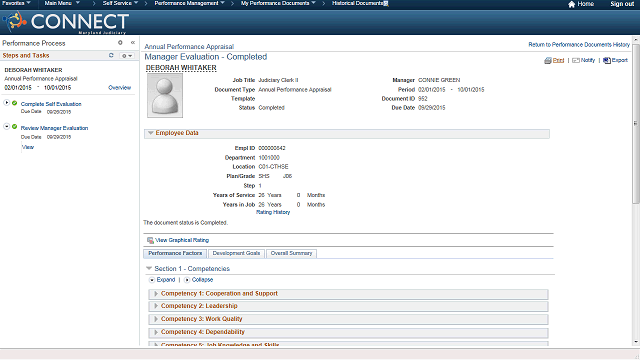Open My Performance Documents breadcrumb menu
Viewport: 640px width, 360px height.
[x=278, y=3]
